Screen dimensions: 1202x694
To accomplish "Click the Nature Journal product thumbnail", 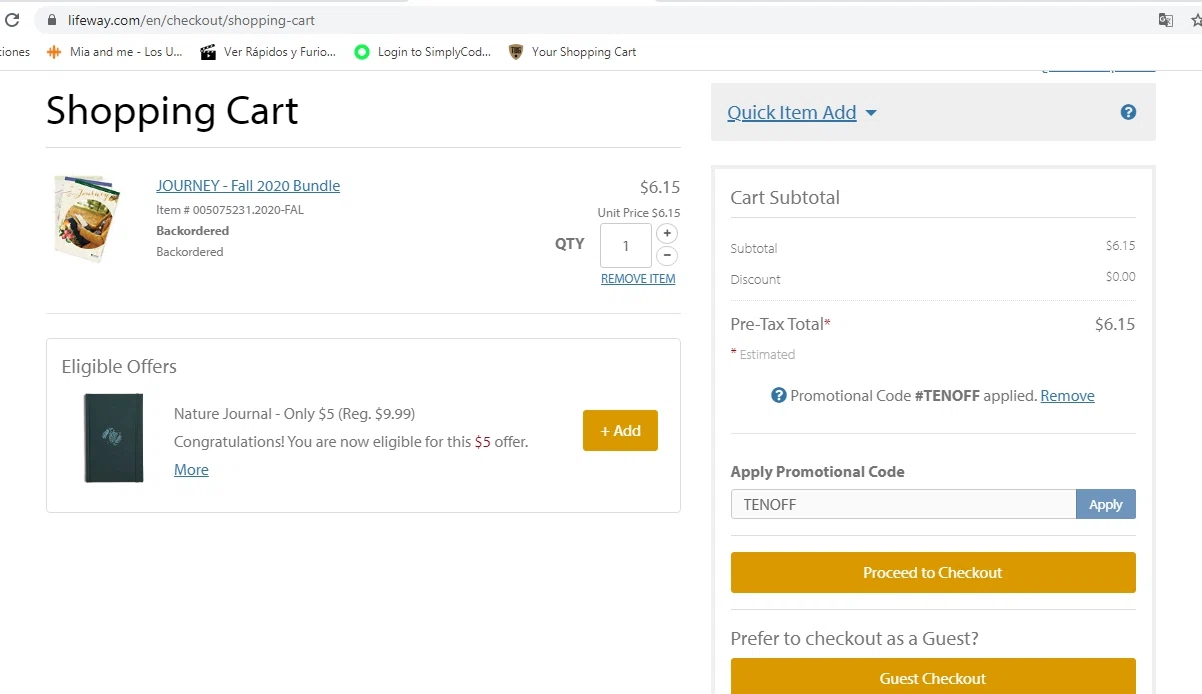I will click(x=114, y=438).
